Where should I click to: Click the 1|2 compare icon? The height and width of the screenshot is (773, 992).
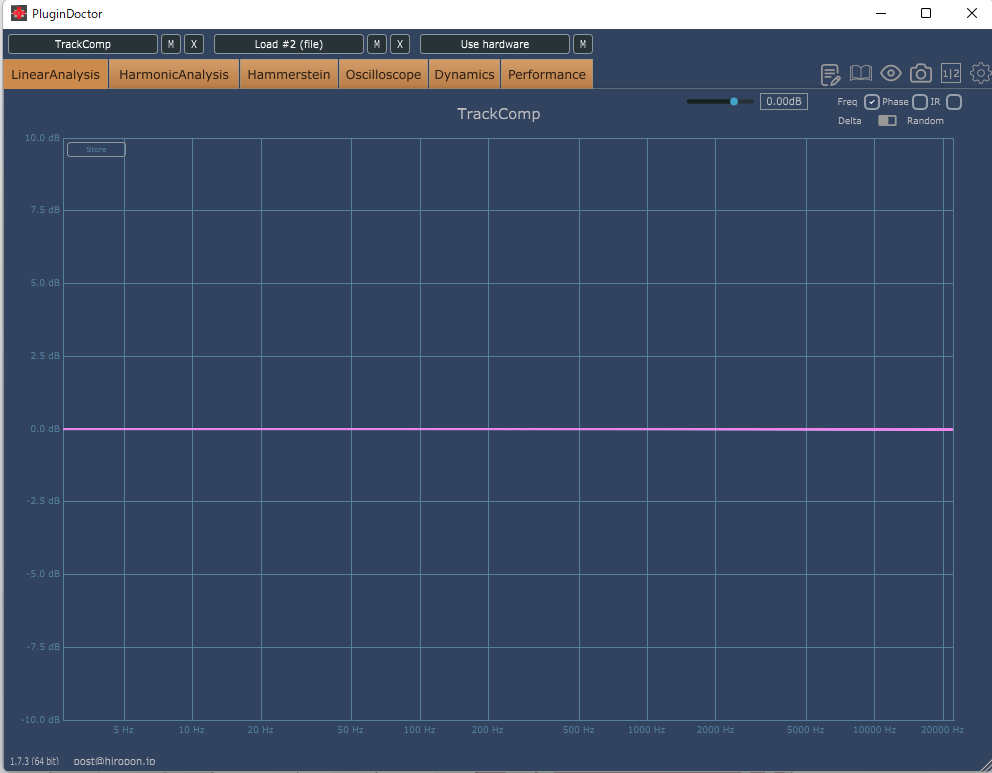(x=951, y=73)
